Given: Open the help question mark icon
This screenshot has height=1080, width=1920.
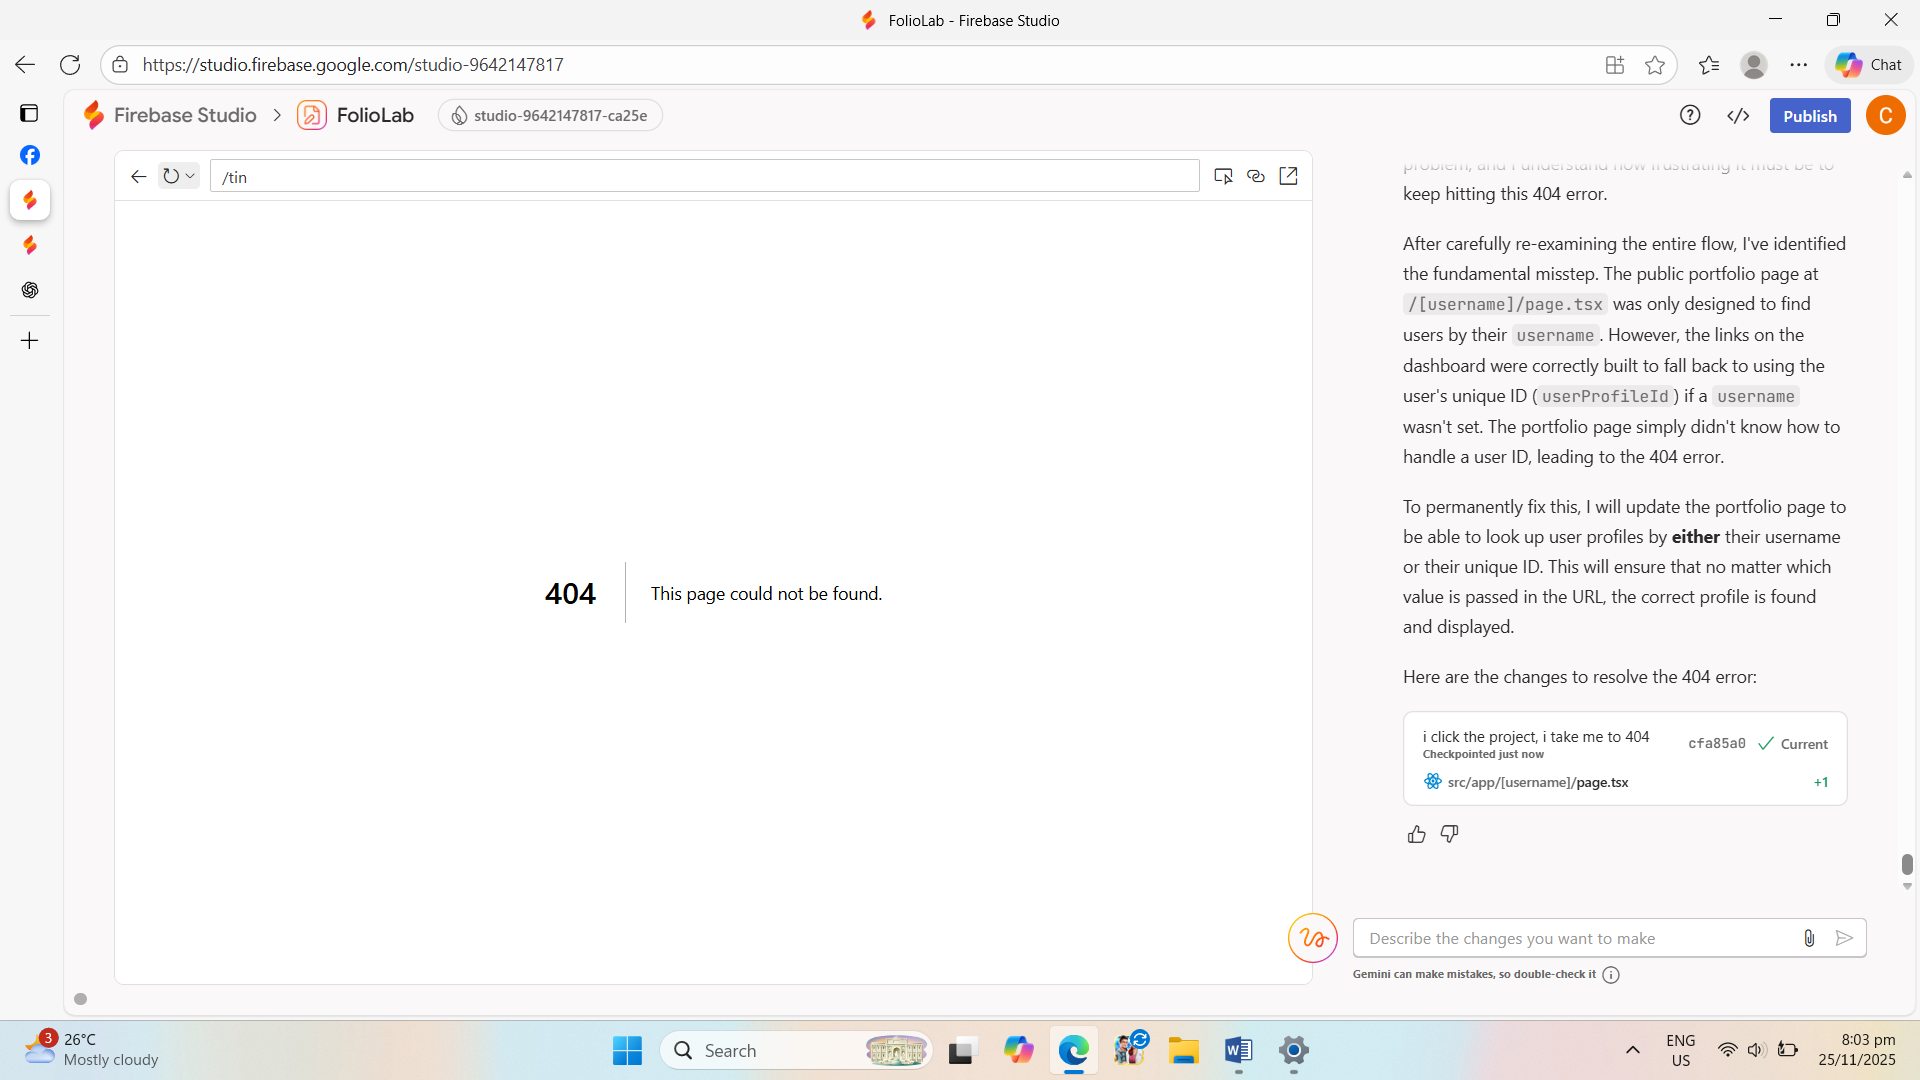Looking at the screenshot, I should click(x=1690, y=115).
